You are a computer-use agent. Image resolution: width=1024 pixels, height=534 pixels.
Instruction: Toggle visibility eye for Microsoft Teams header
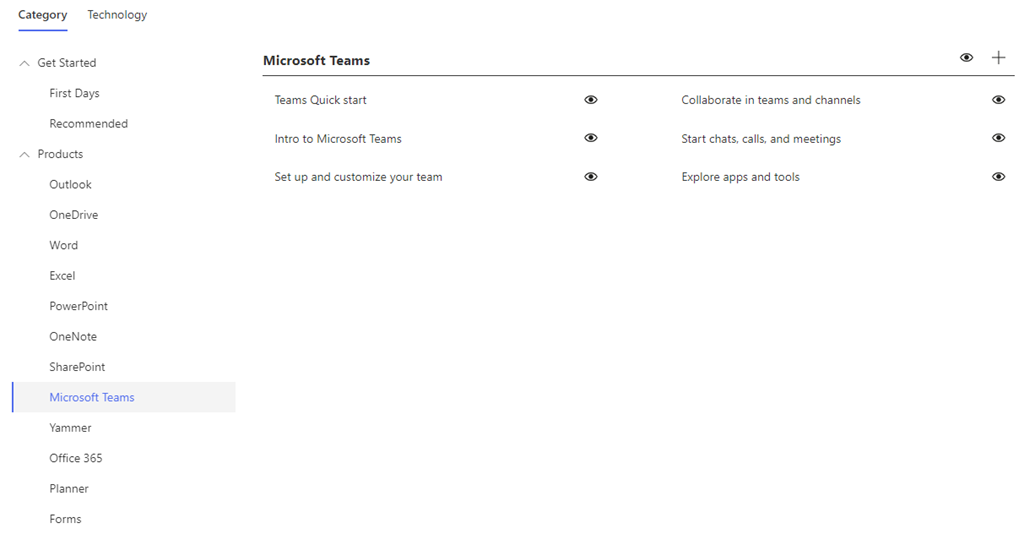pos(966,58)
